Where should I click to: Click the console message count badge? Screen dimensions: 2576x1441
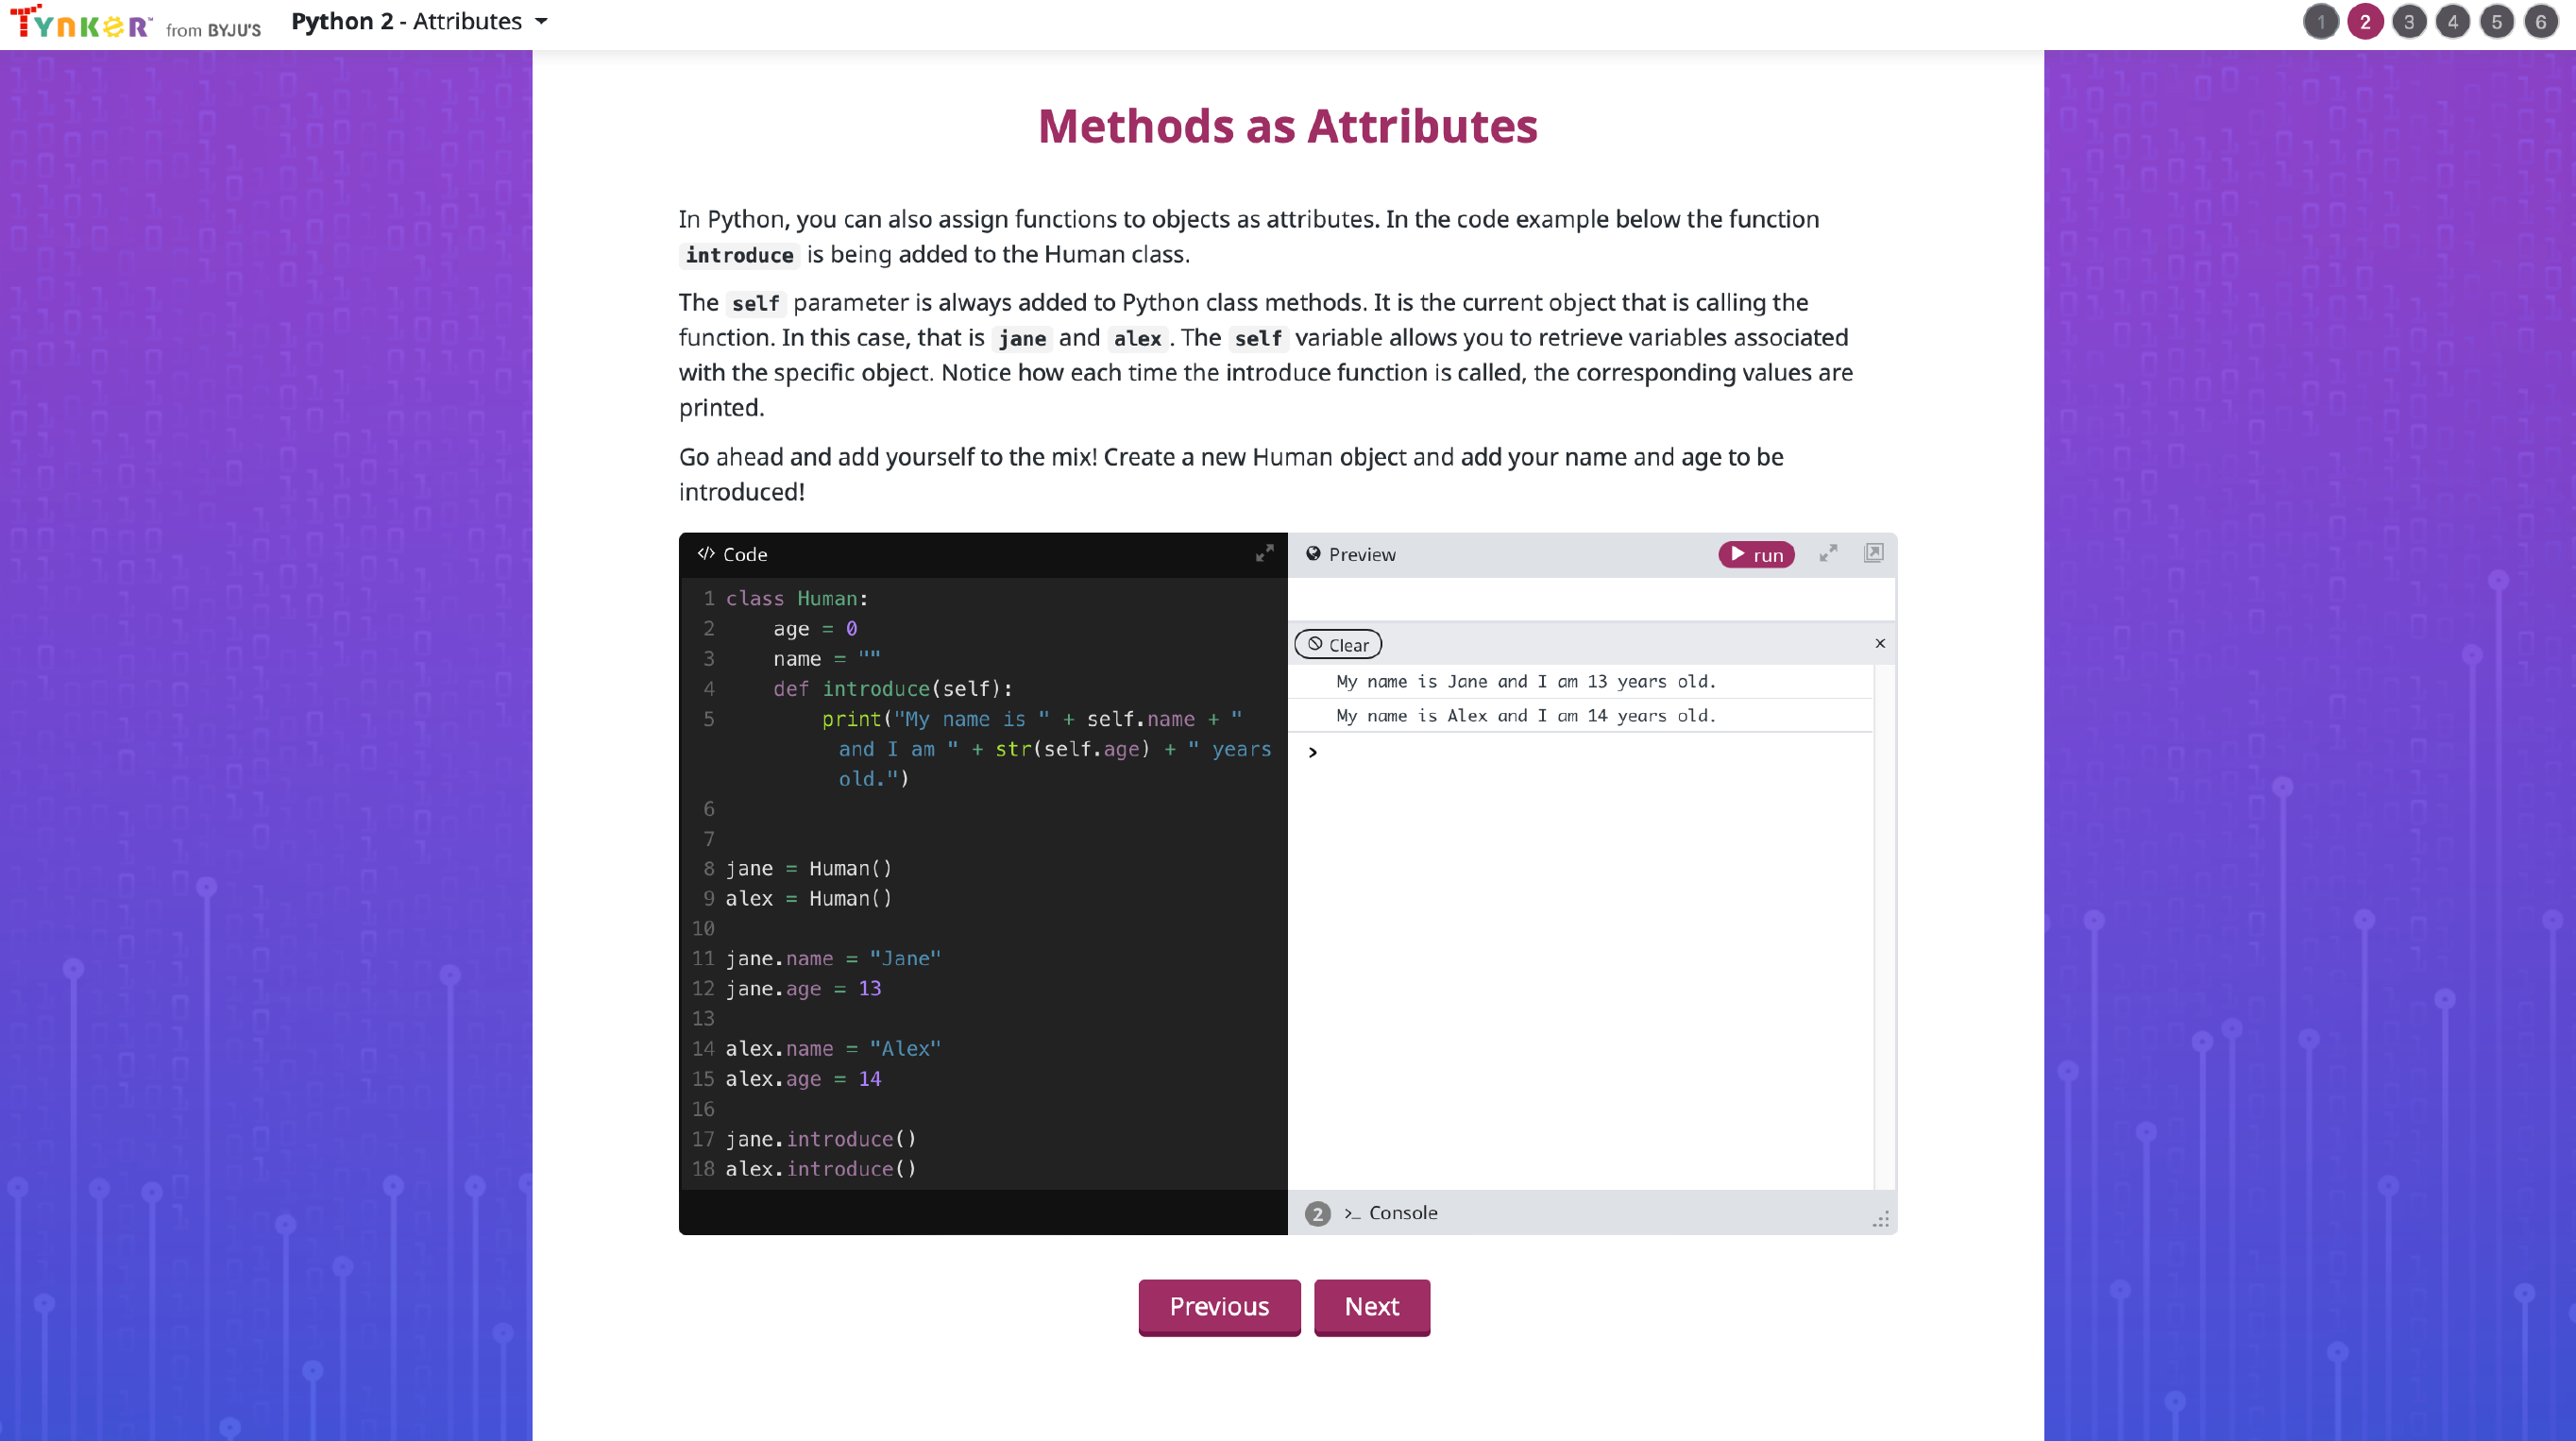click(1317, 1213)
